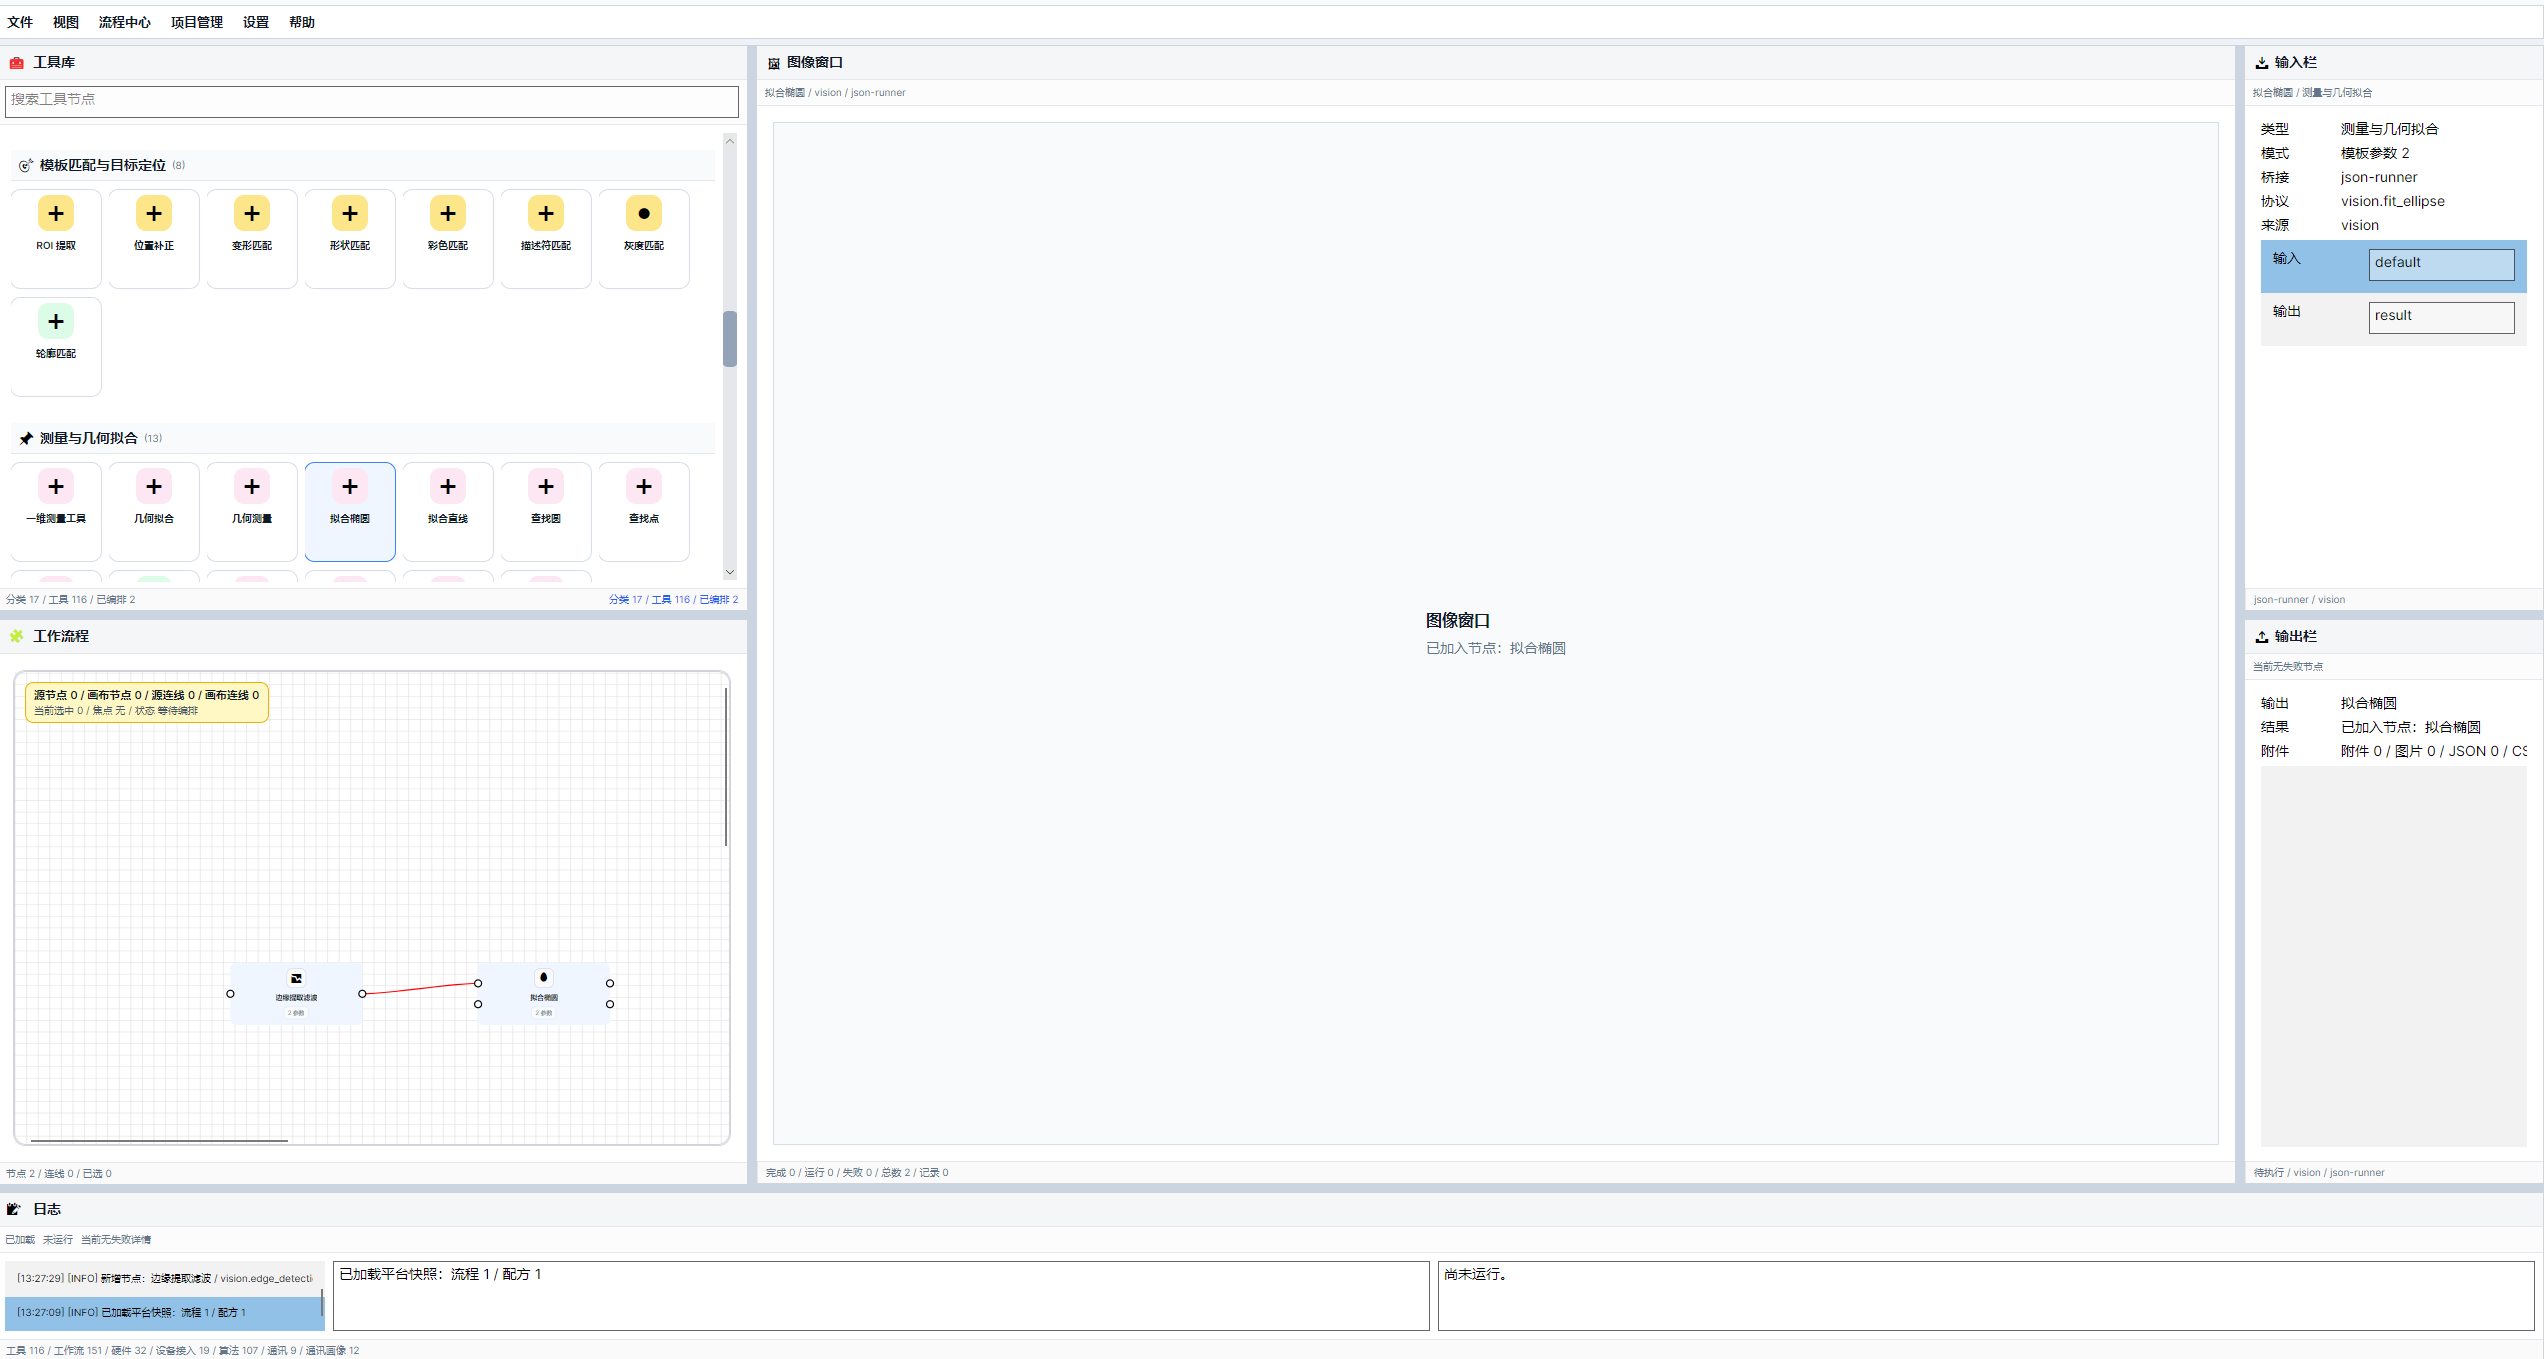Add the 轮廓匹配 tool
This screenshot has width=2544, height=1359.
point(56,346)
